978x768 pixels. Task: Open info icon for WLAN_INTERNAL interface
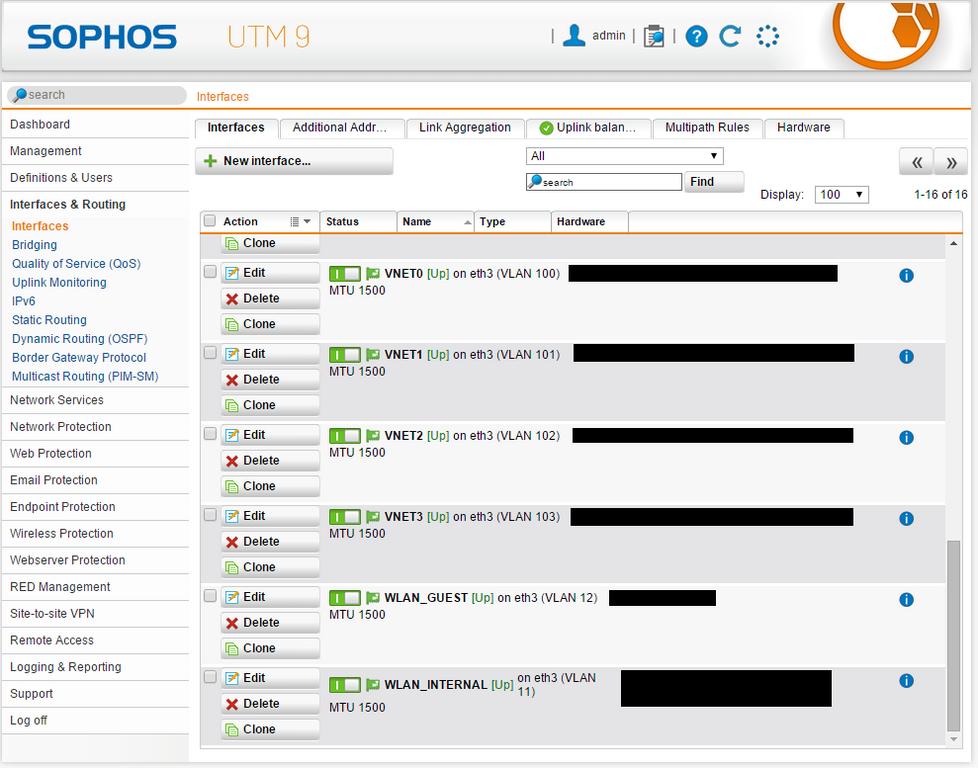[x=906, y=681]
